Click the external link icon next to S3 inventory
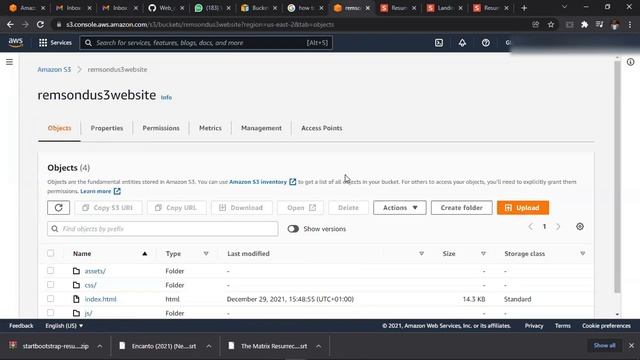Viewport: 640px width, 360px height. coord(293,182)
